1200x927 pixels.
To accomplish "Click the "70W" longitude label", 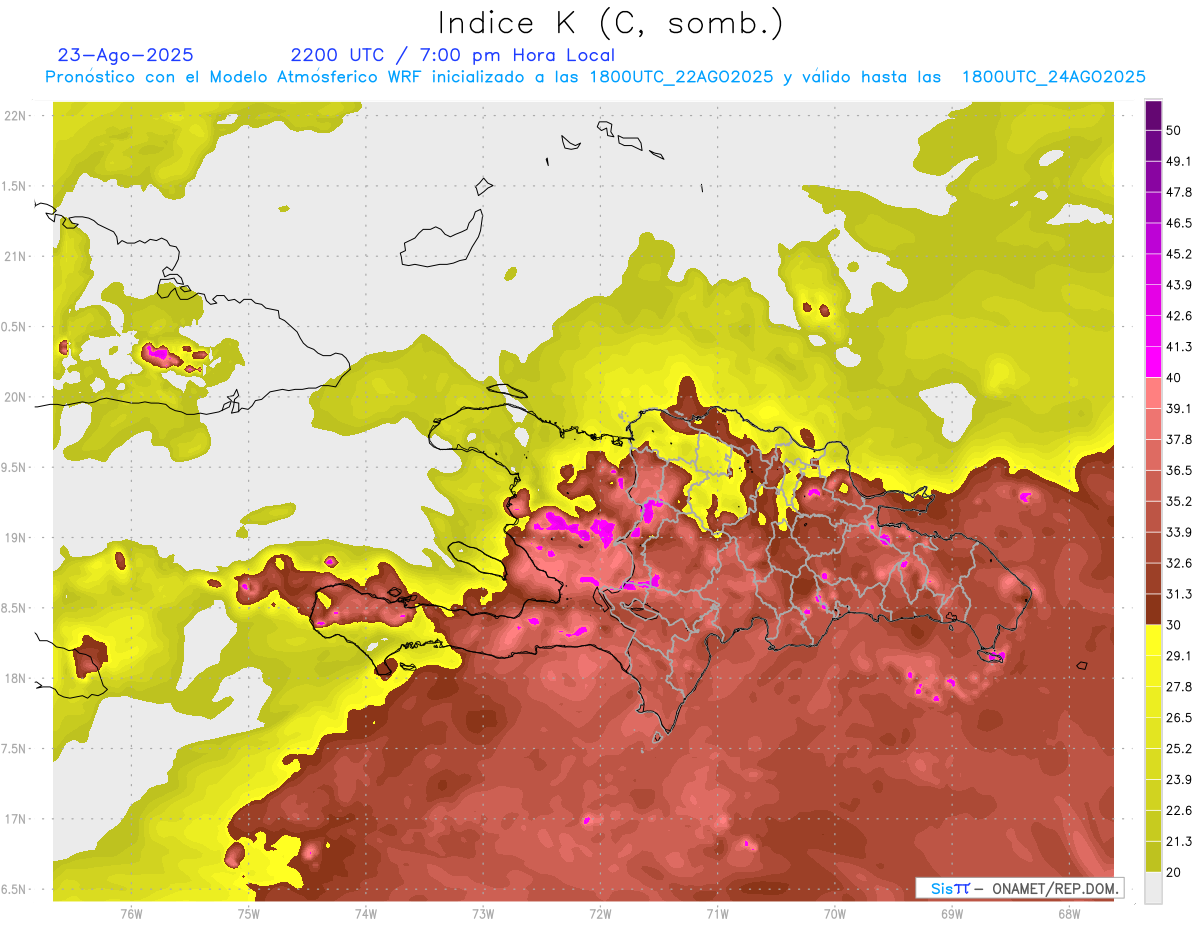I will tap(835, 913).
